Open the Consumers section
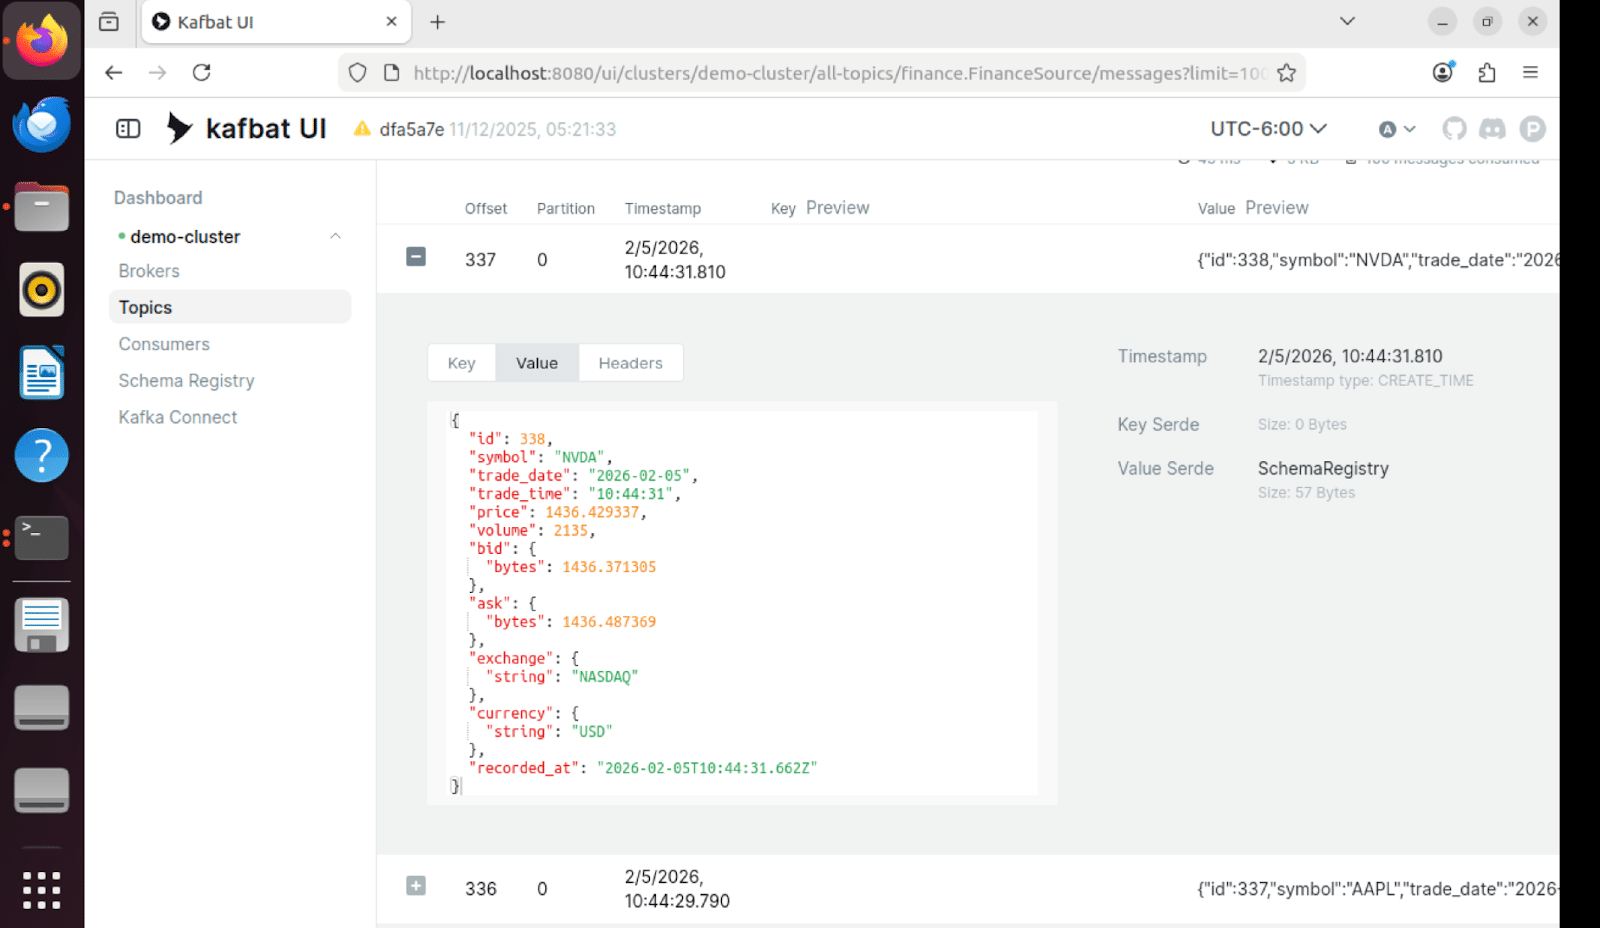 pos(163,343)
